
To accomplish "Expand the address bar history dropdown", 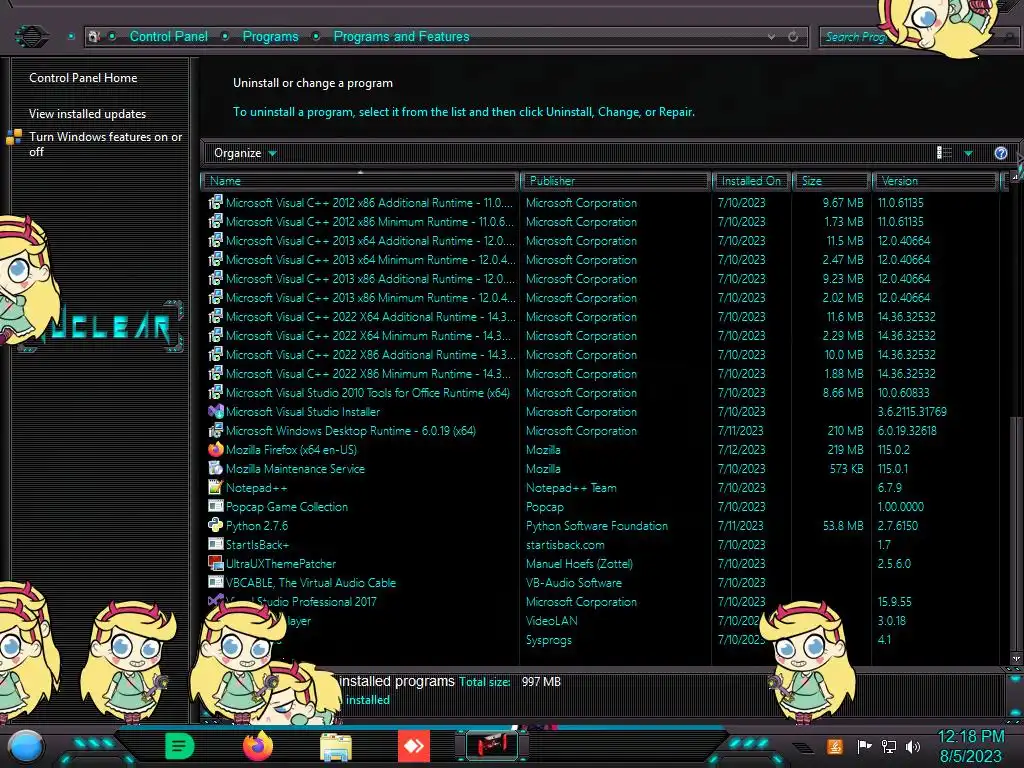I will pos(771,37).
